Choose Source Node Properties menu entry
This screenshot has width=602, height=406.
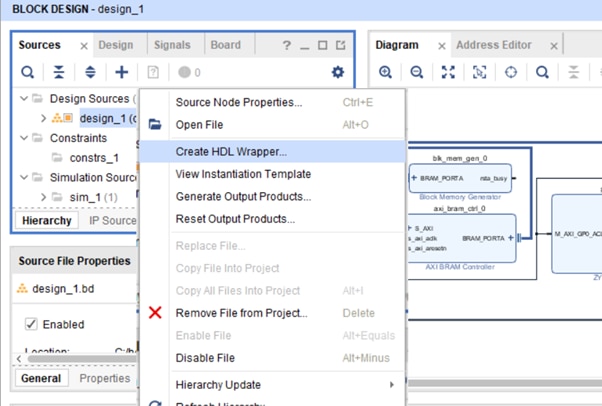(x=272, y=102)
